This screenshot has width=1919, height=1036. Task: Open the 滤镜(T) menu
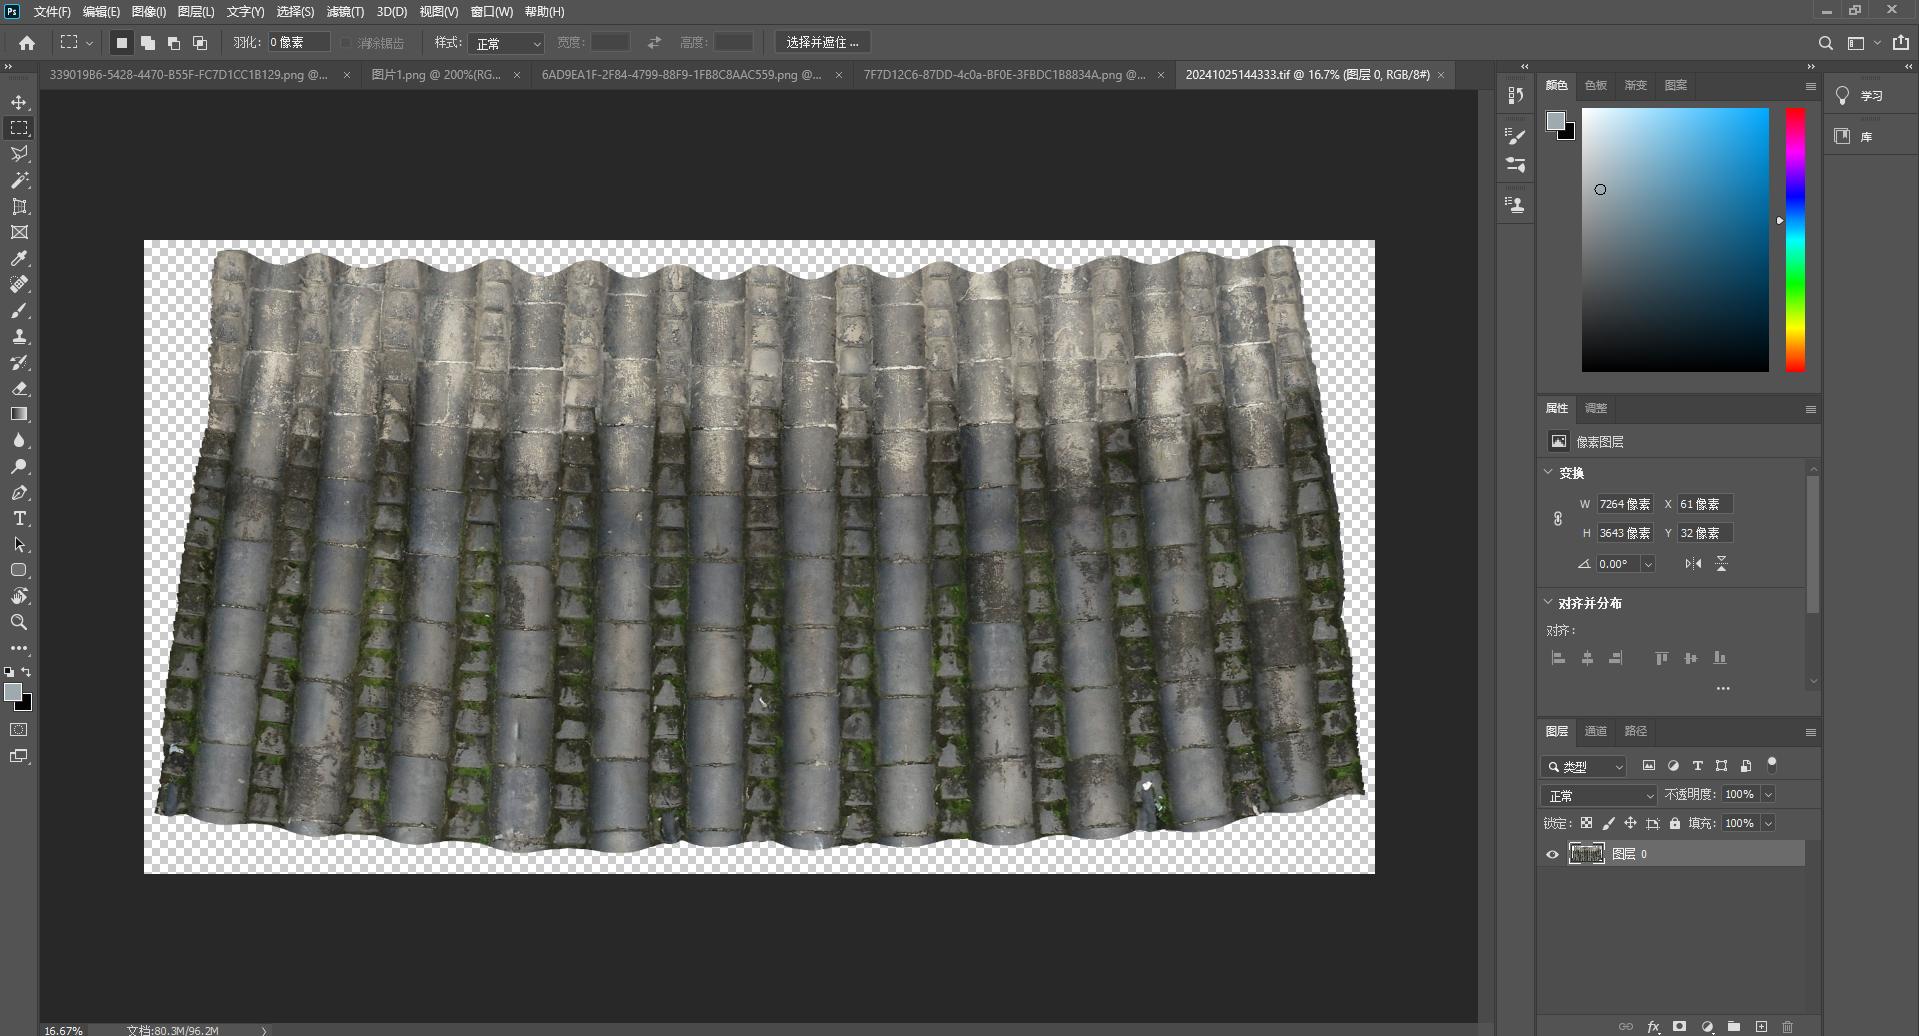click(x=345, y=12)
